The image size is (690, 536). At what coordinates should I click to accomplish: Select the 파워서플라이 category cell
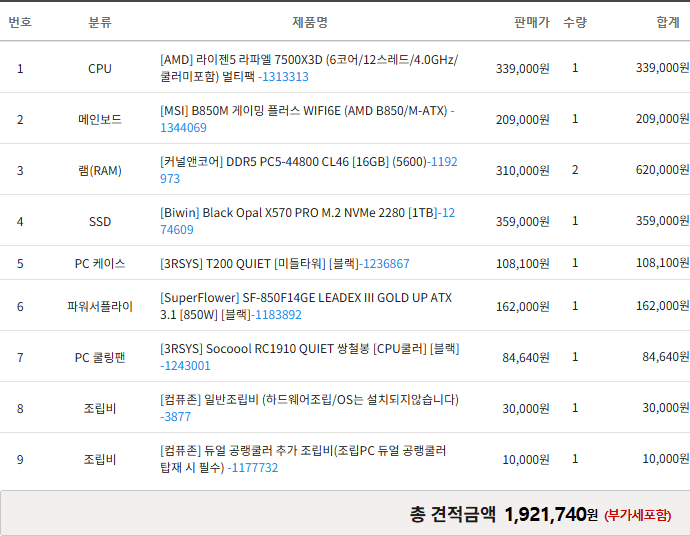click(x=100, y=307)
